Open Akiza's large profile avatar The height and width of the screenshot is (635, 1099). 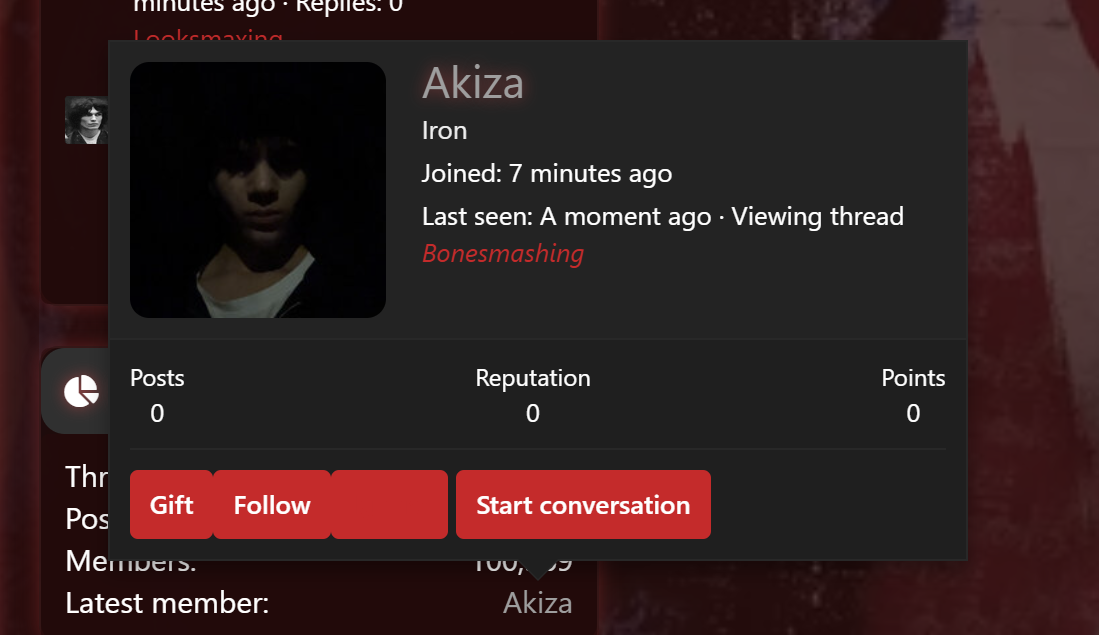[258, 190]
